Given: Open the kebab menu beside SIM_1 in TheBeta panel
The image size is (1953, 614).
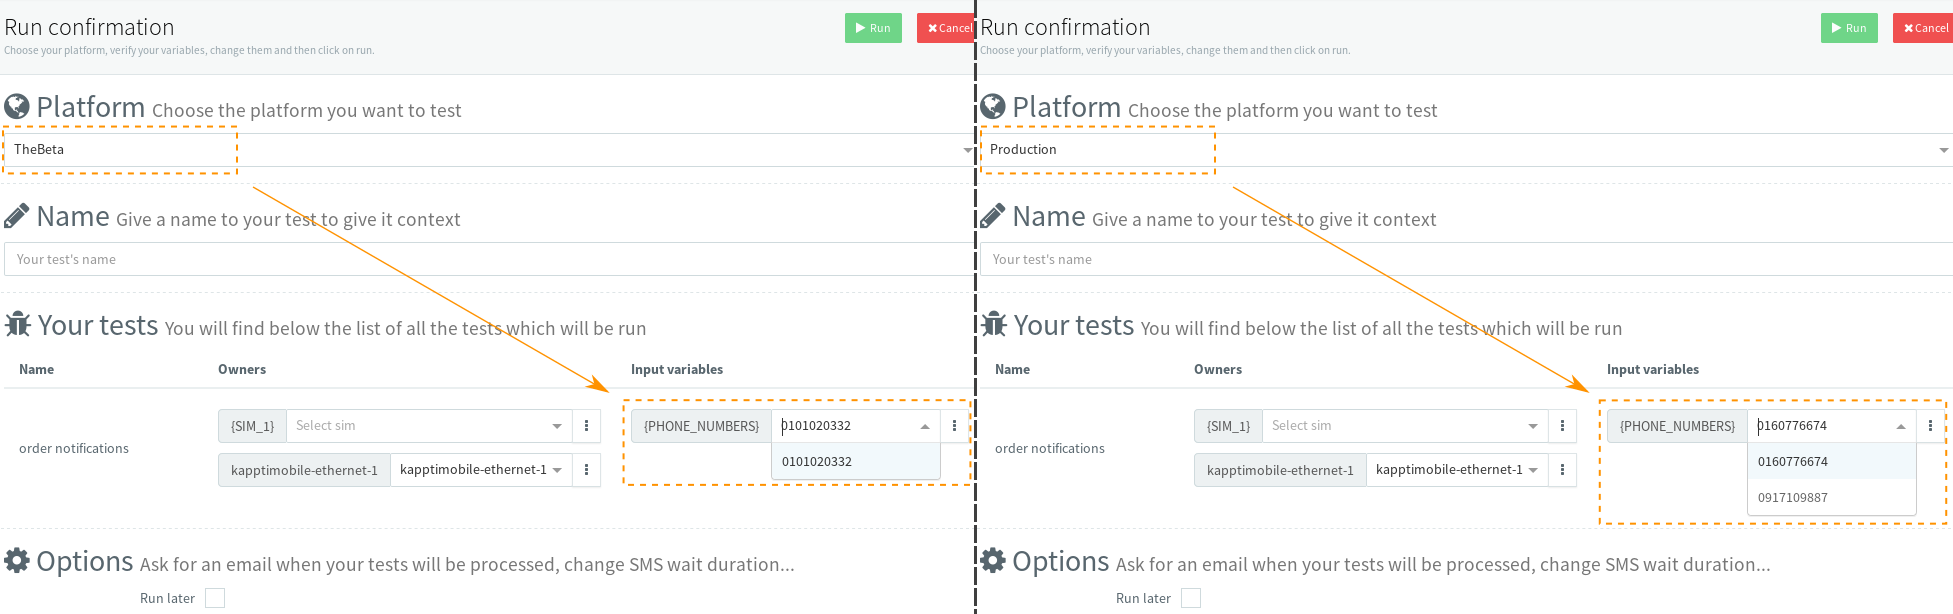Looking at the screenshot, I should tap(586, 426).
